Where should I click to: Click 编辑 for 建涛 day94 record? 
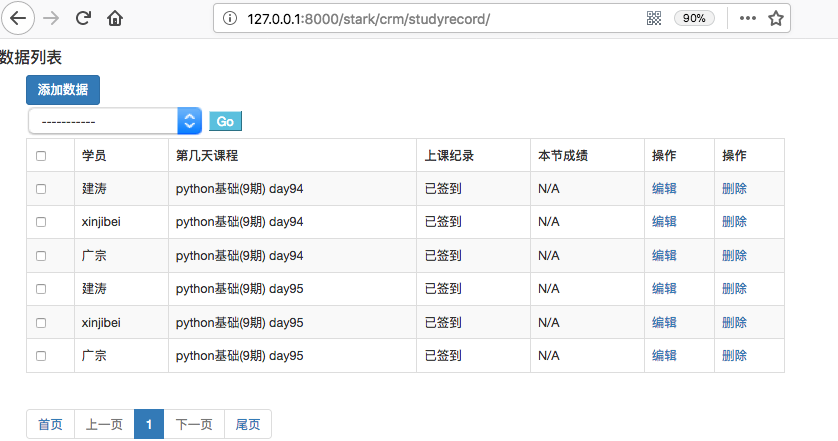664,189
